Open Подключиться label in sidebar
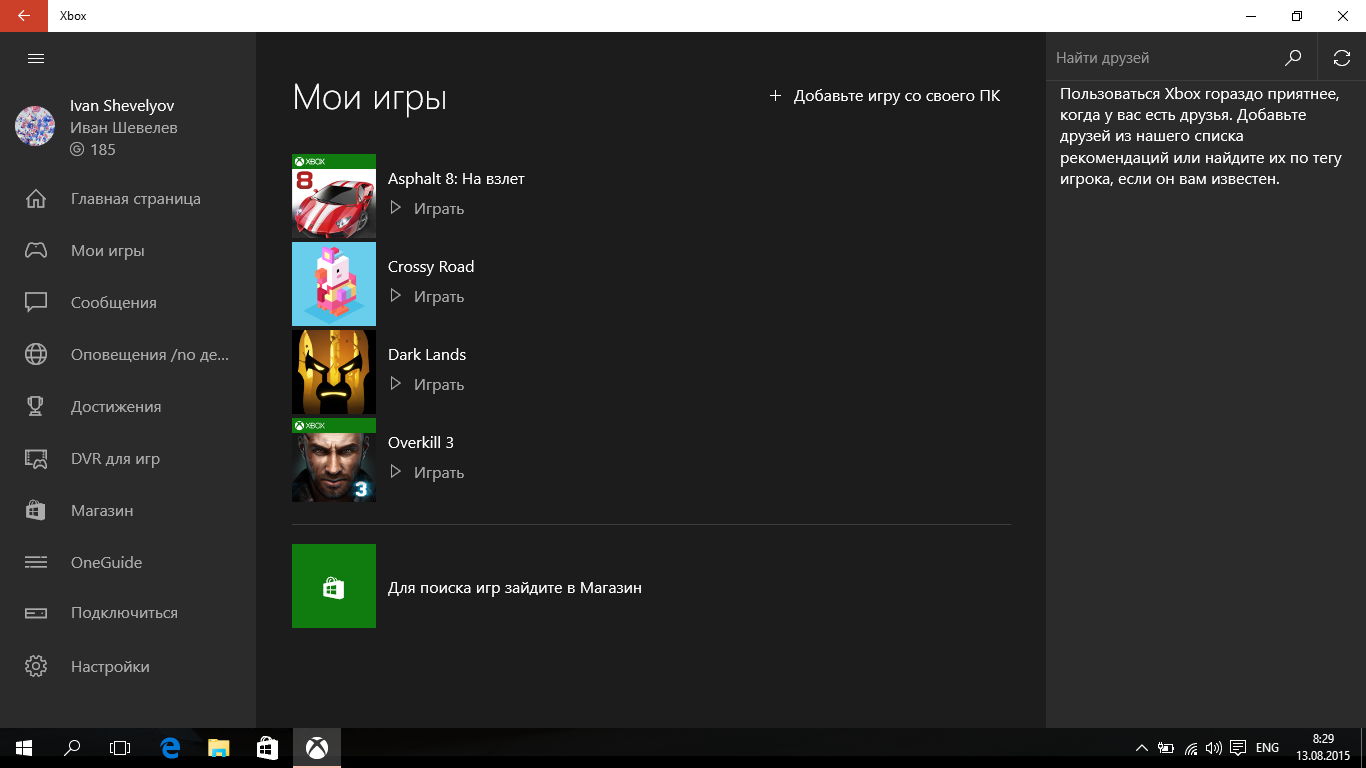 coord(124,613)
